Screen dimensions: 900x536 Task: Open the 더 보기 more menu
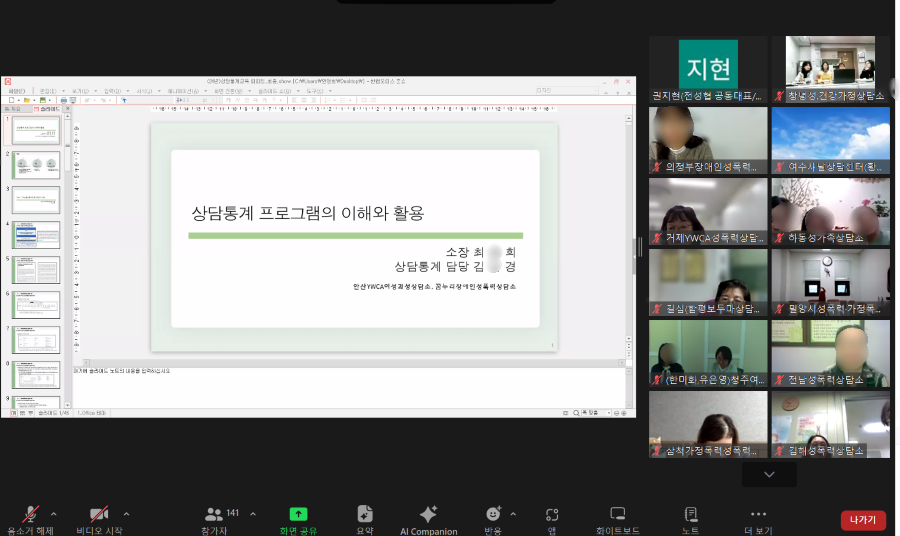point(758,514)
